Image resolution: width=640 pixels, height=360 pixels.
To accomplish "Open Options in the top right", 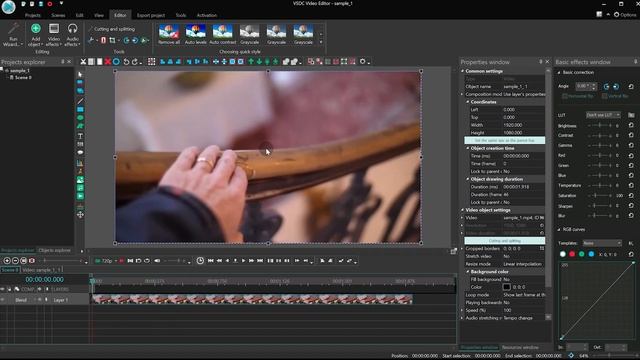I will click(x=625, y=15).
